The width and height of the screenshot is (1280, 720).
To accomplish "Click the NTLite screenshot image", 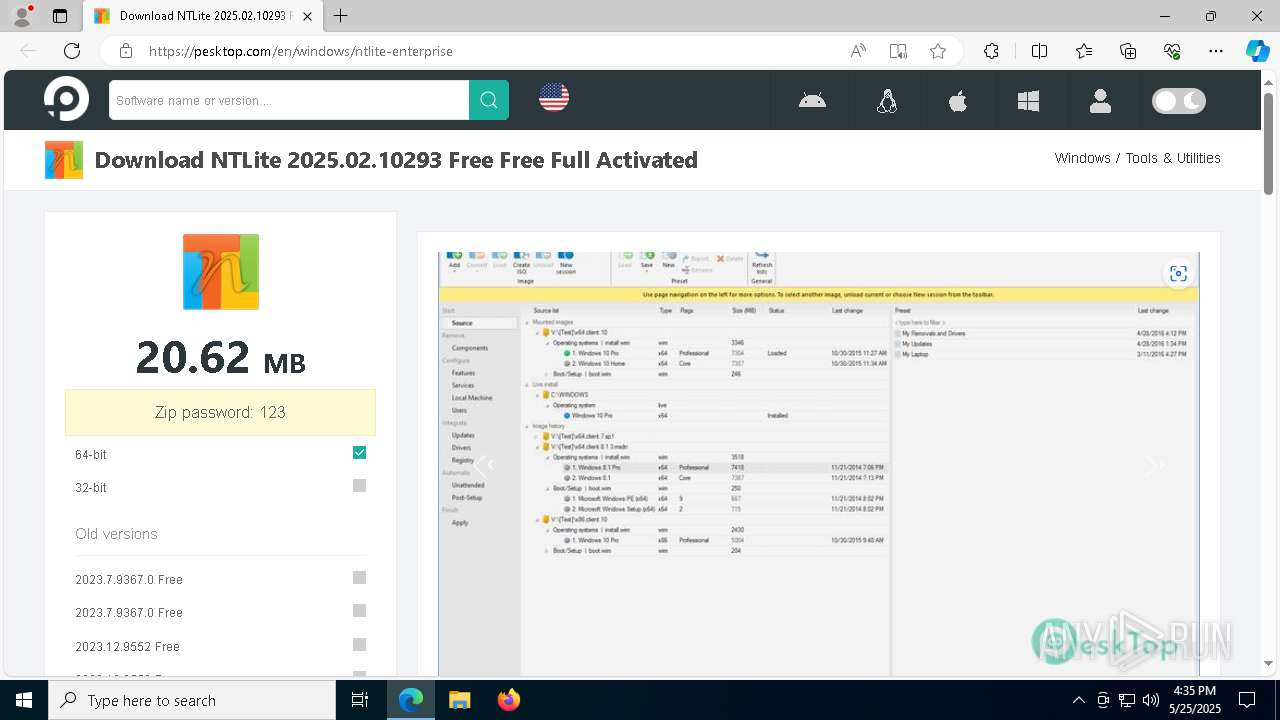I will [x=818, y=464].
